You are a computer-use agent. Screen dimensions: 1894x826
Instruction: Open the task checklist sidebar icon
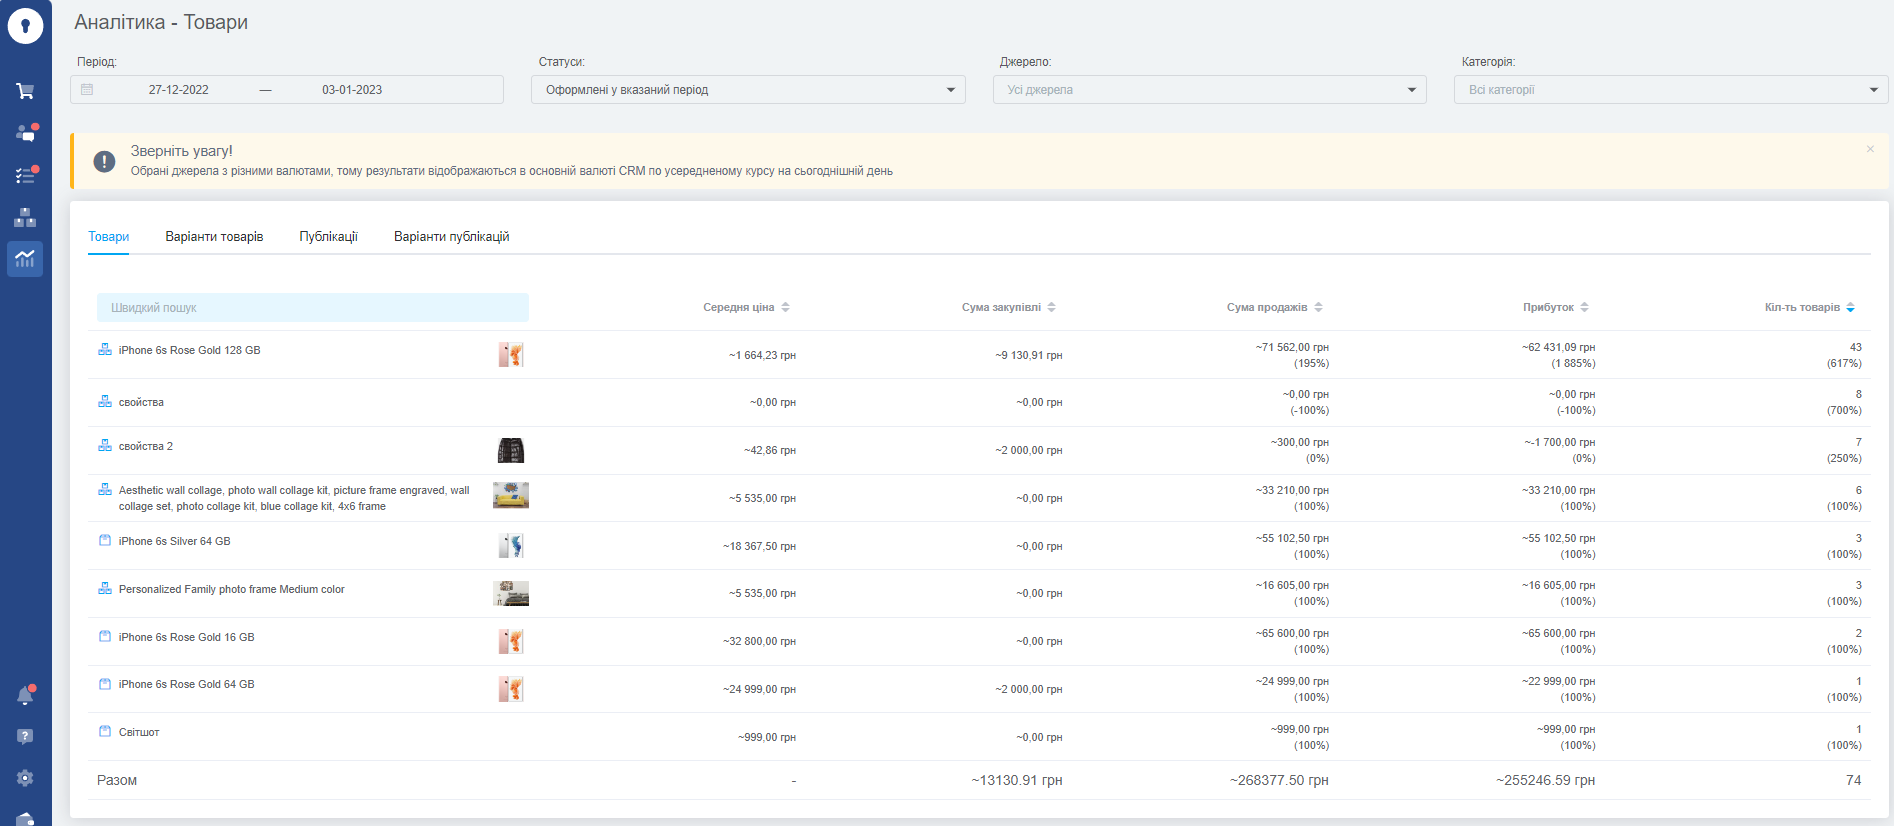point(25,176)
